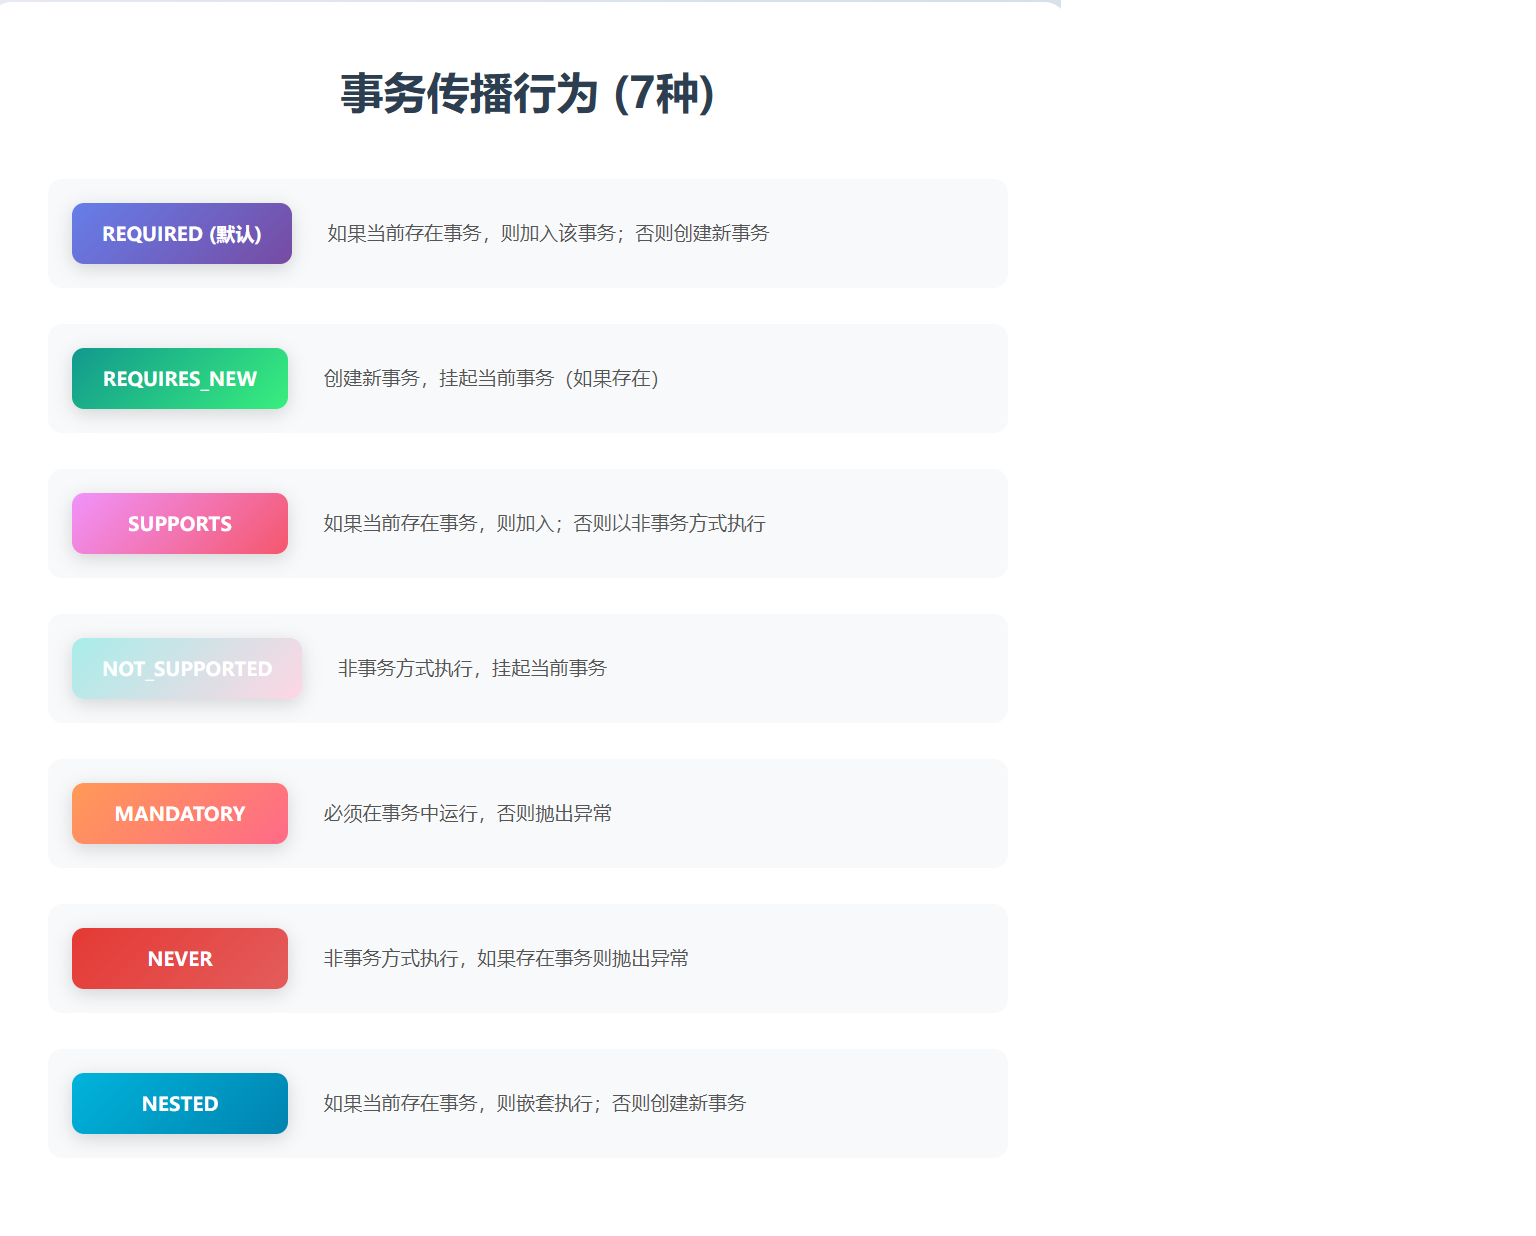Click the page title 事务传播行为 (7种)
The image size is (1536, 1236).
coord(527,95)
